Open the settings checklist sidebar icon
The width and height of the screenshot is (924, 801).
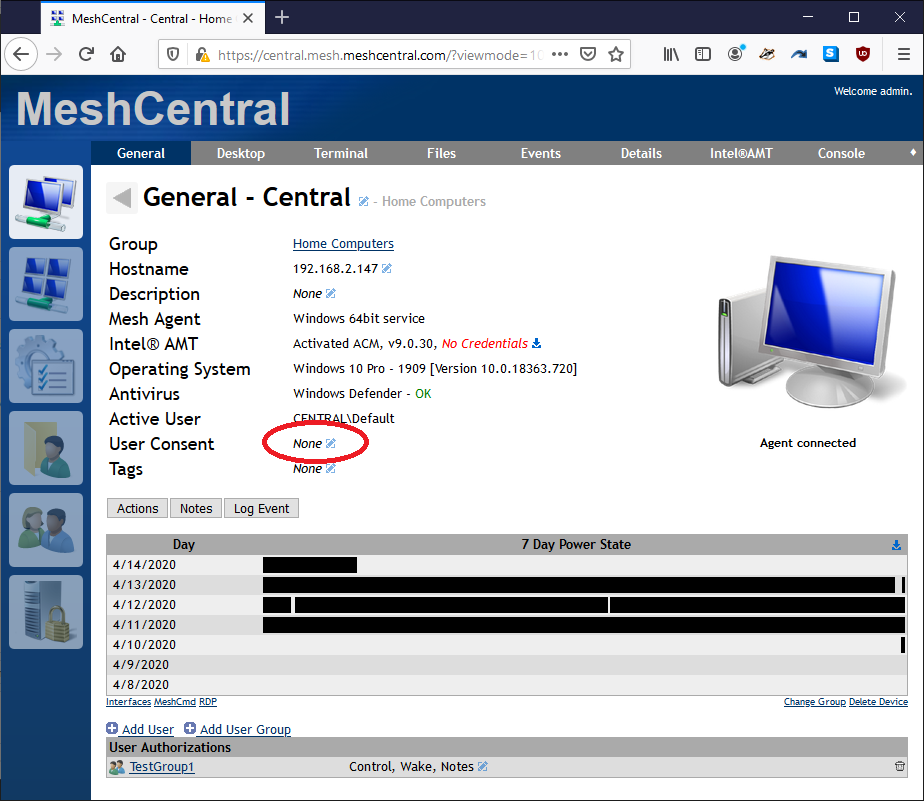click(x=46, y=366)
